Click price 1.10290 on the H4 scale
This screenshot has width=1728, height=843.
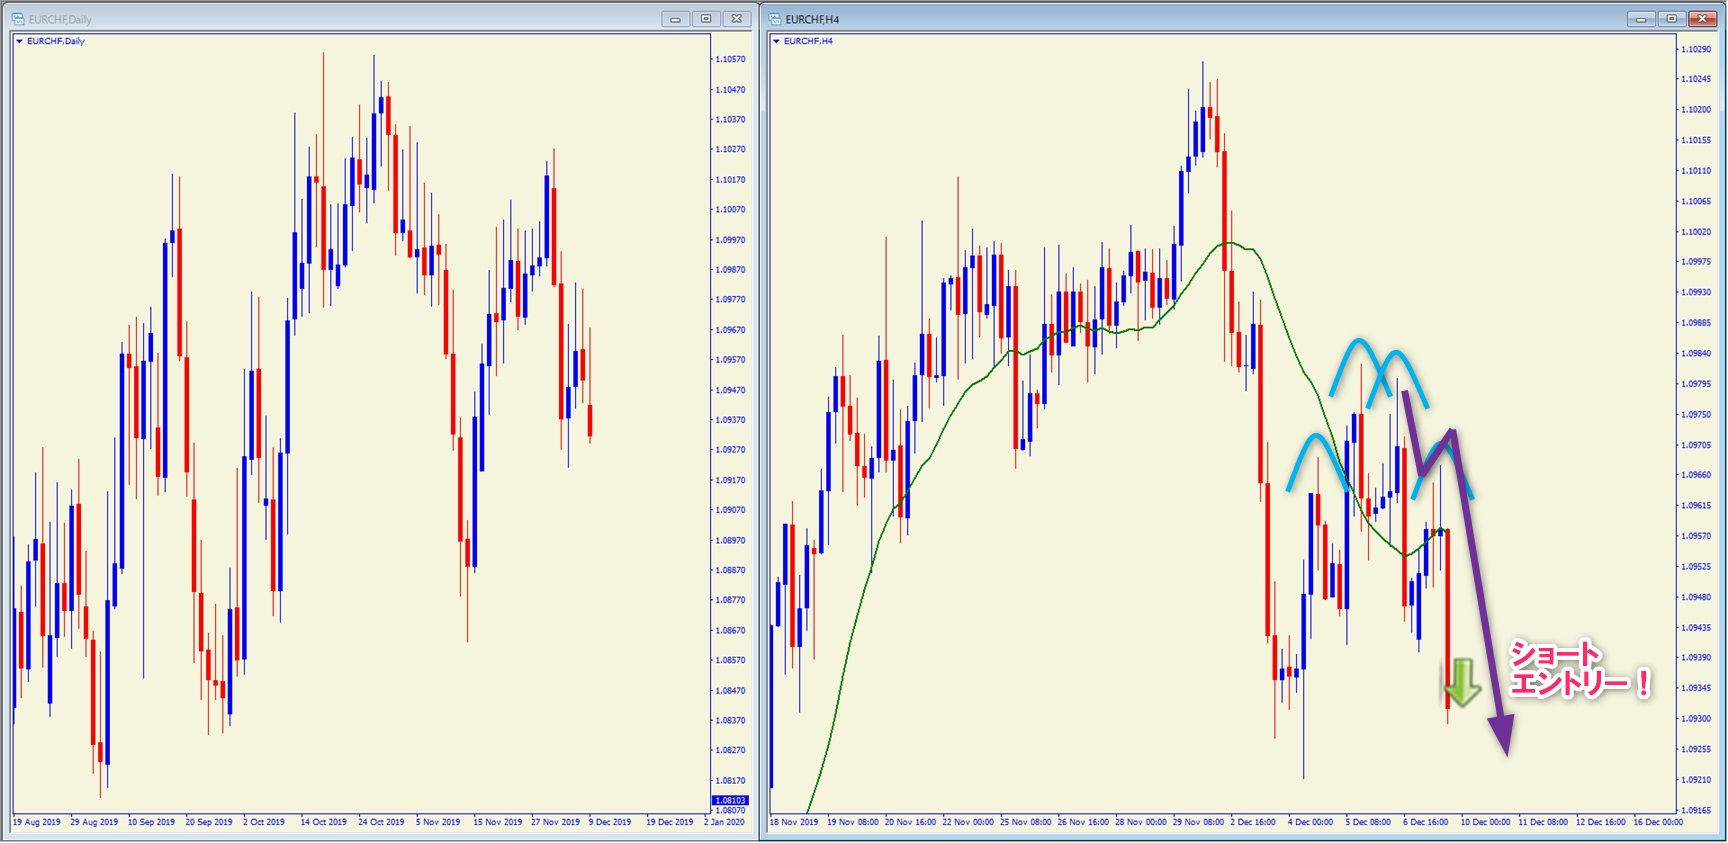pyautogui.click(x=1696, y=49)
